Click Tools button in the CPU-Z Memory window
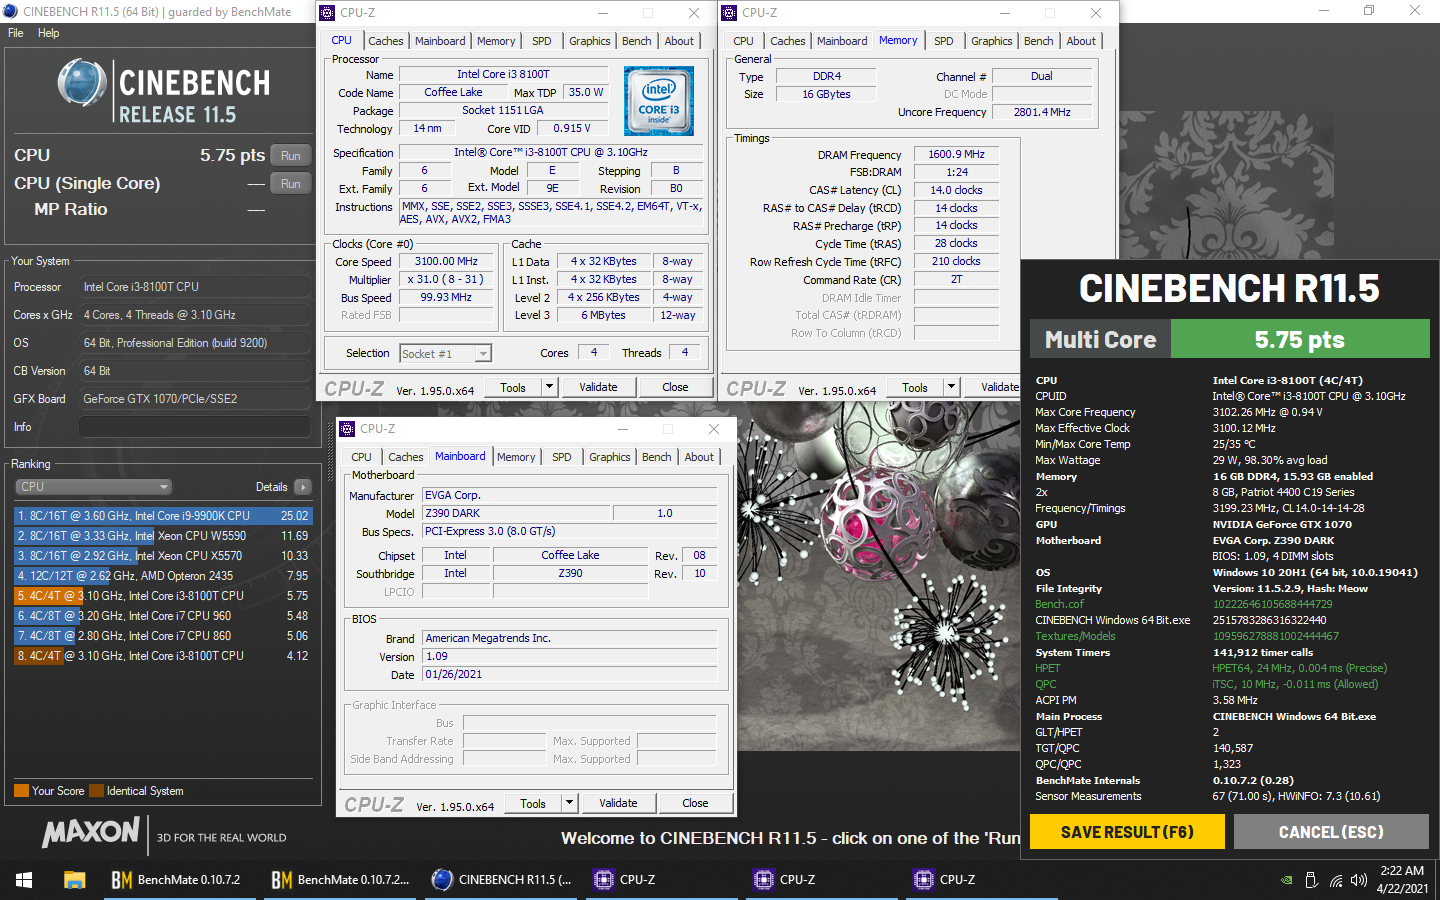1440x900 pixels. pos(915,387)
